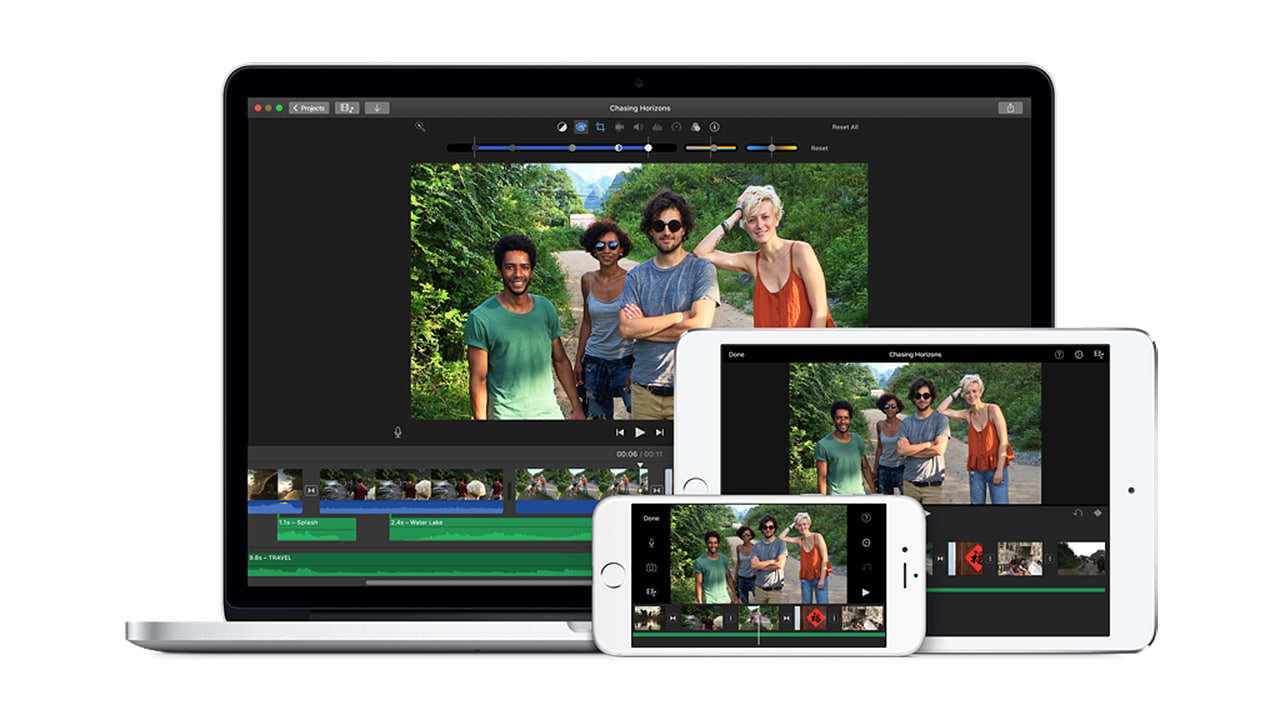
Task: Click the Reset All button
Action: (845, 127)
